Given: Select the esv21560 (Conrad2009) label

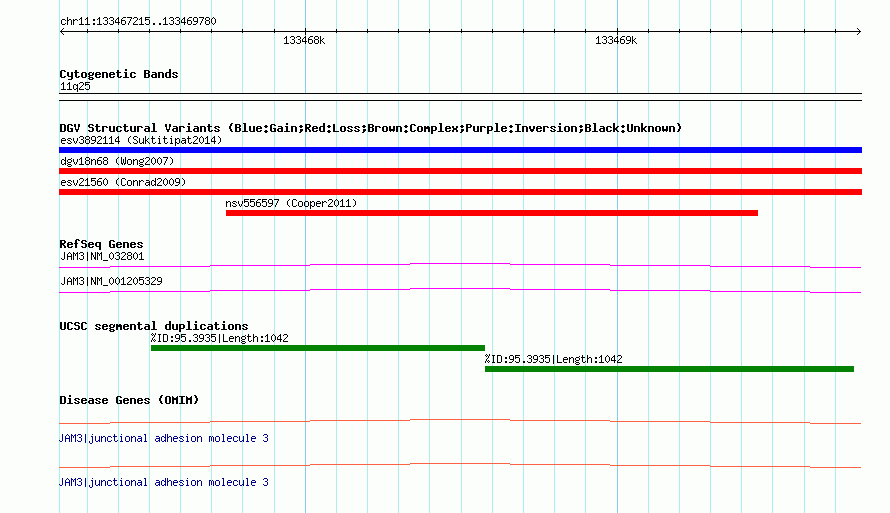Looking at the screenshot, I should click(x=123, y=182).
